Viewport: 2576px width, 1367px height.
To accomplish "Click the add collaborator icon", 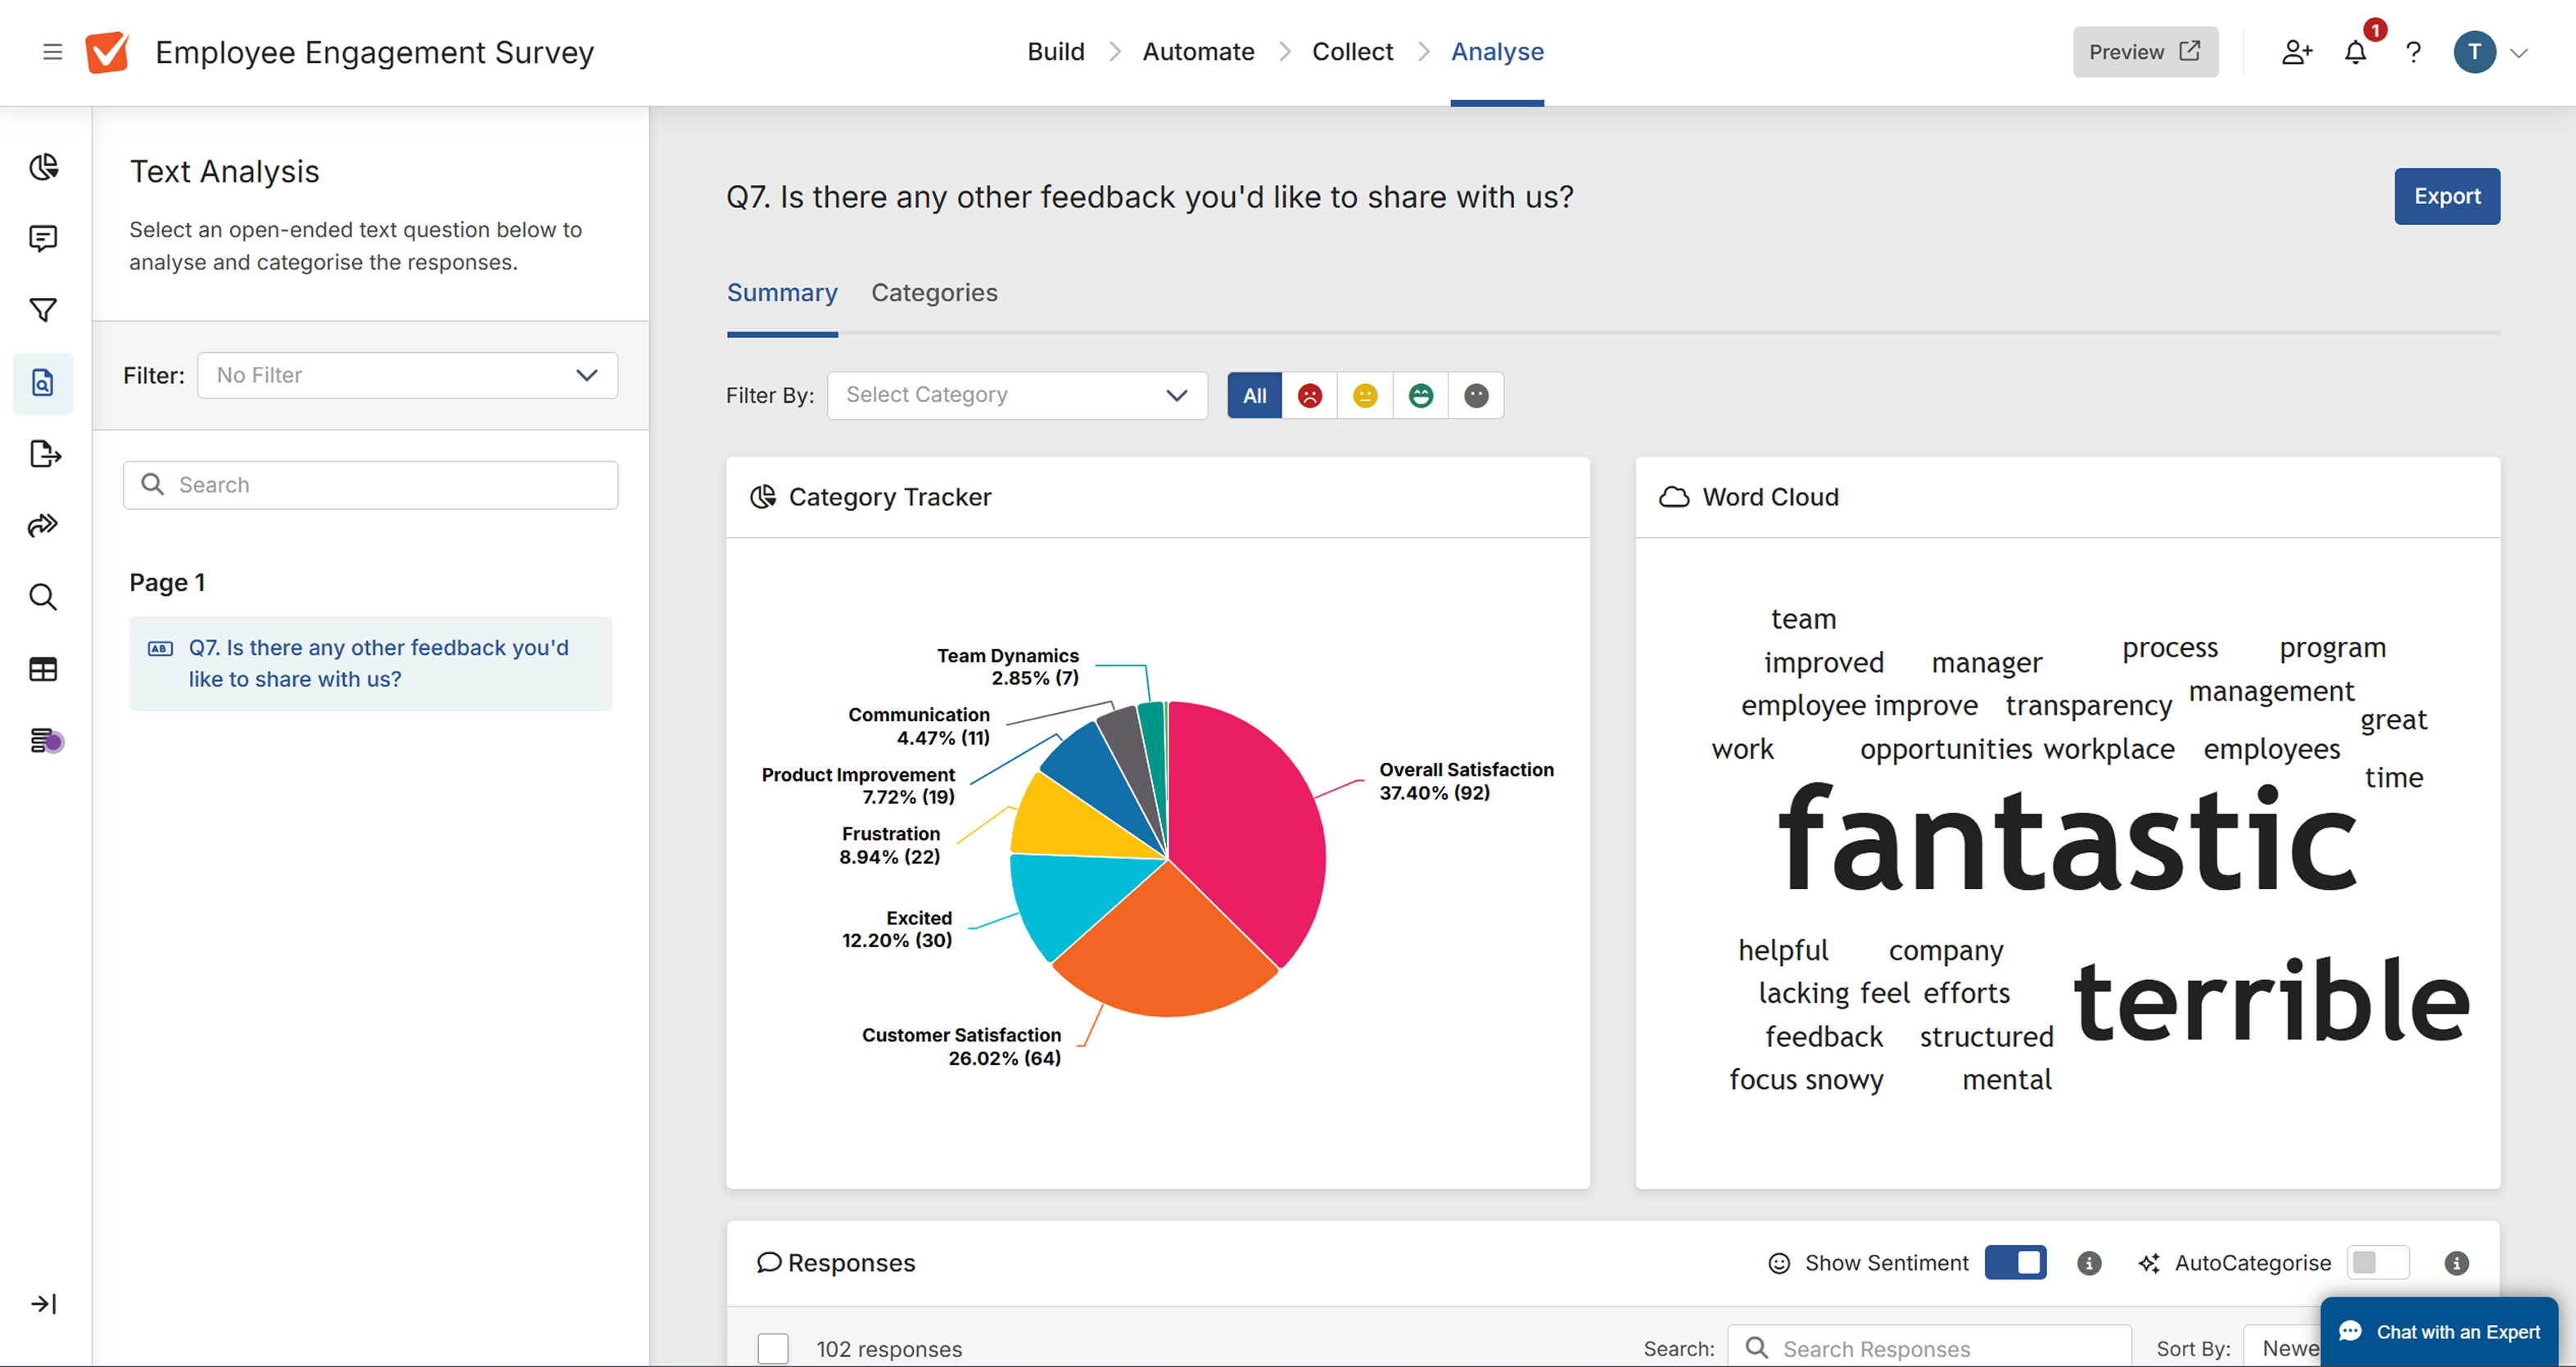I will [x=2297, y=53].
